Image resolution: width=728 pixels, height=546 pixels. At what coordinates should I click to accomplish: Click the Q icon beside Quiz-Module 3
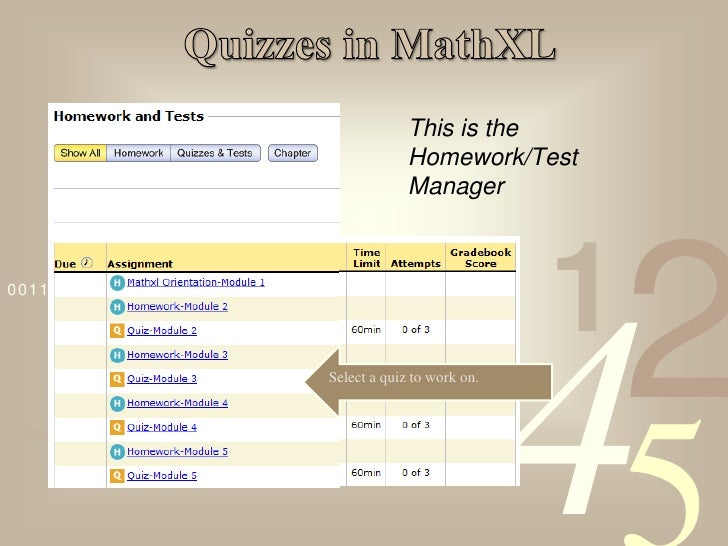coord(117,379)
